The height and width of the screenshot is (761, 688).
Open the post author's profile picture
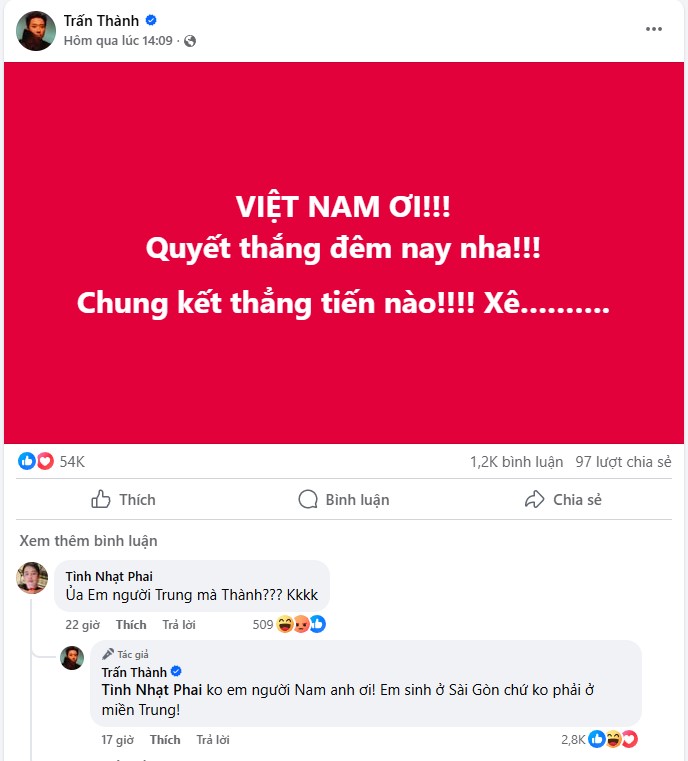[x=36, y=31]
